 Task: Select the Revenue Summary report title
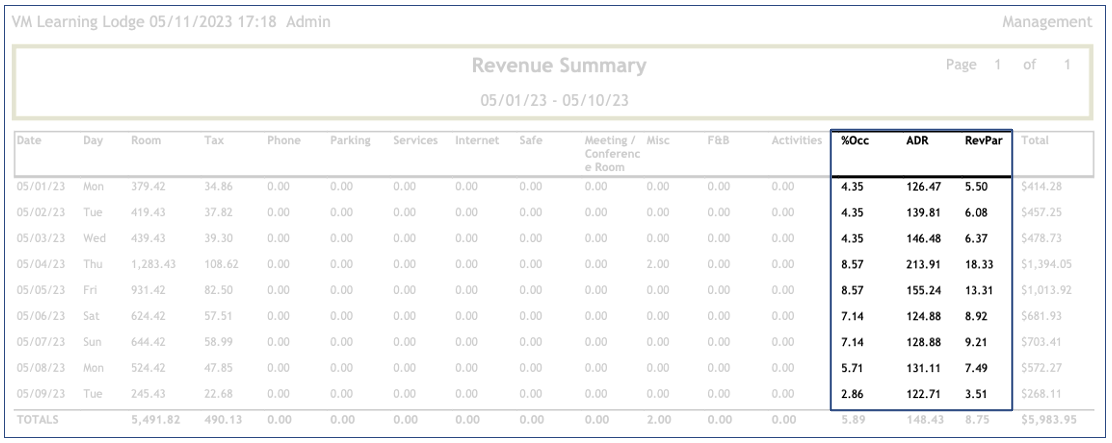tap(557, 68)
